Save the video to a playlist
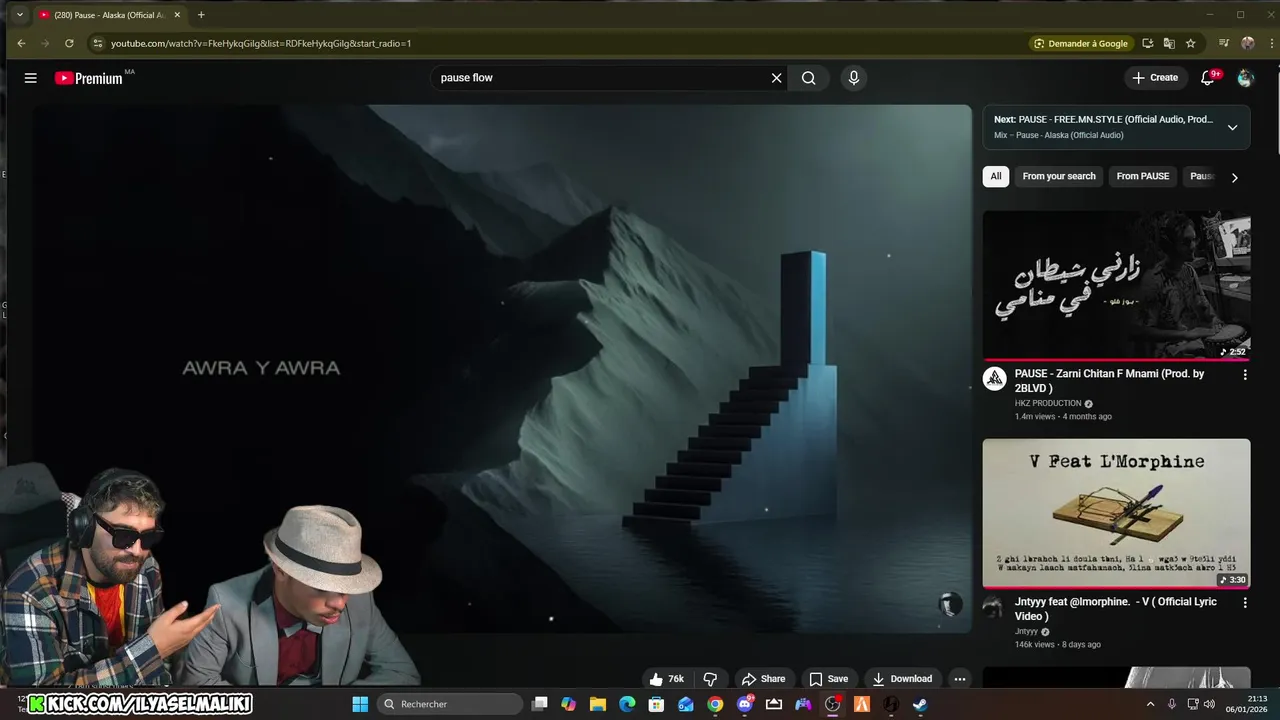Image resolution: width=1280 pixels, height=720 pixels. click(828, 679)
